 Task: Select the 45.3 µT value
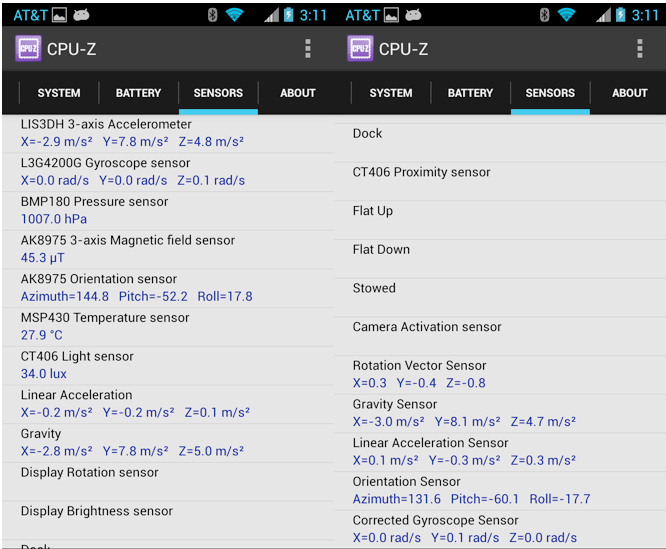pyautogui.click(x=42, y=258)
